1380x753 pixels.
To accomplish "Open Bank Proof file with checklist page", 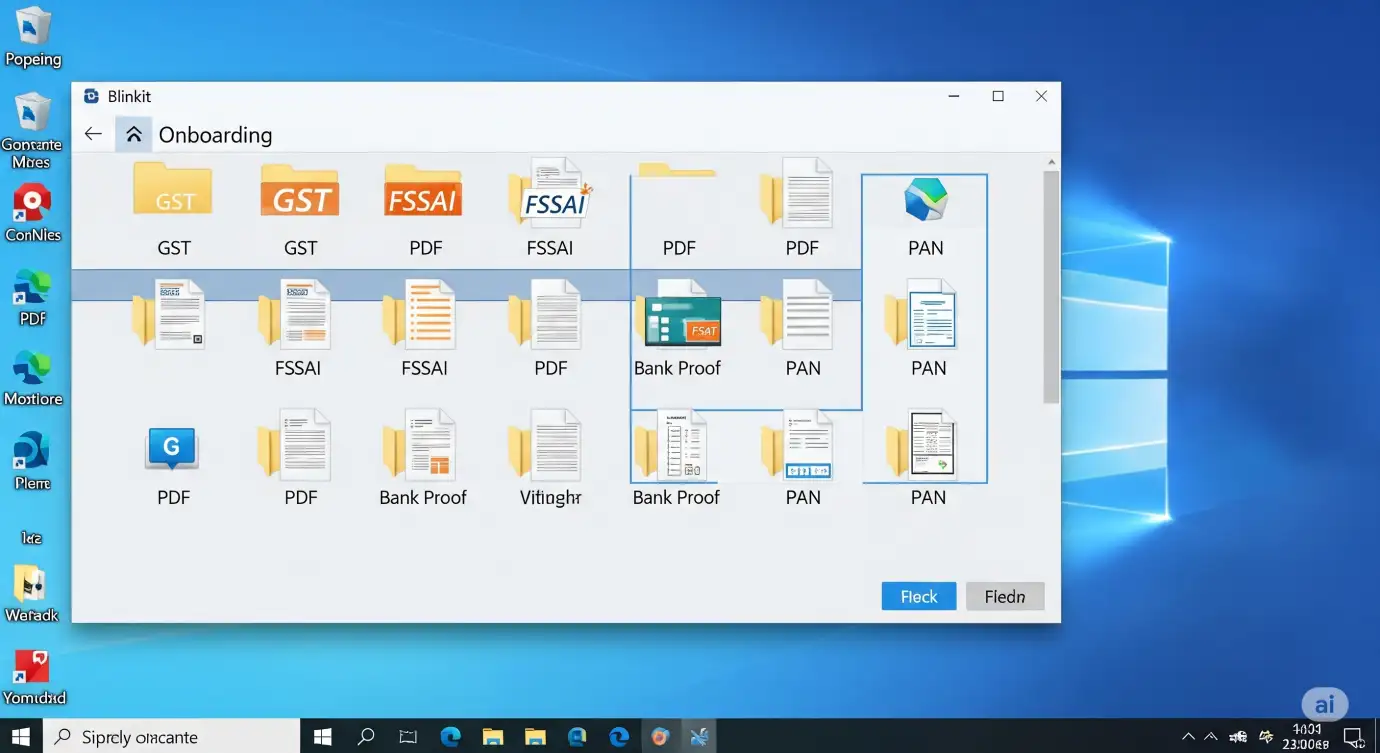I will pos(672,443).
